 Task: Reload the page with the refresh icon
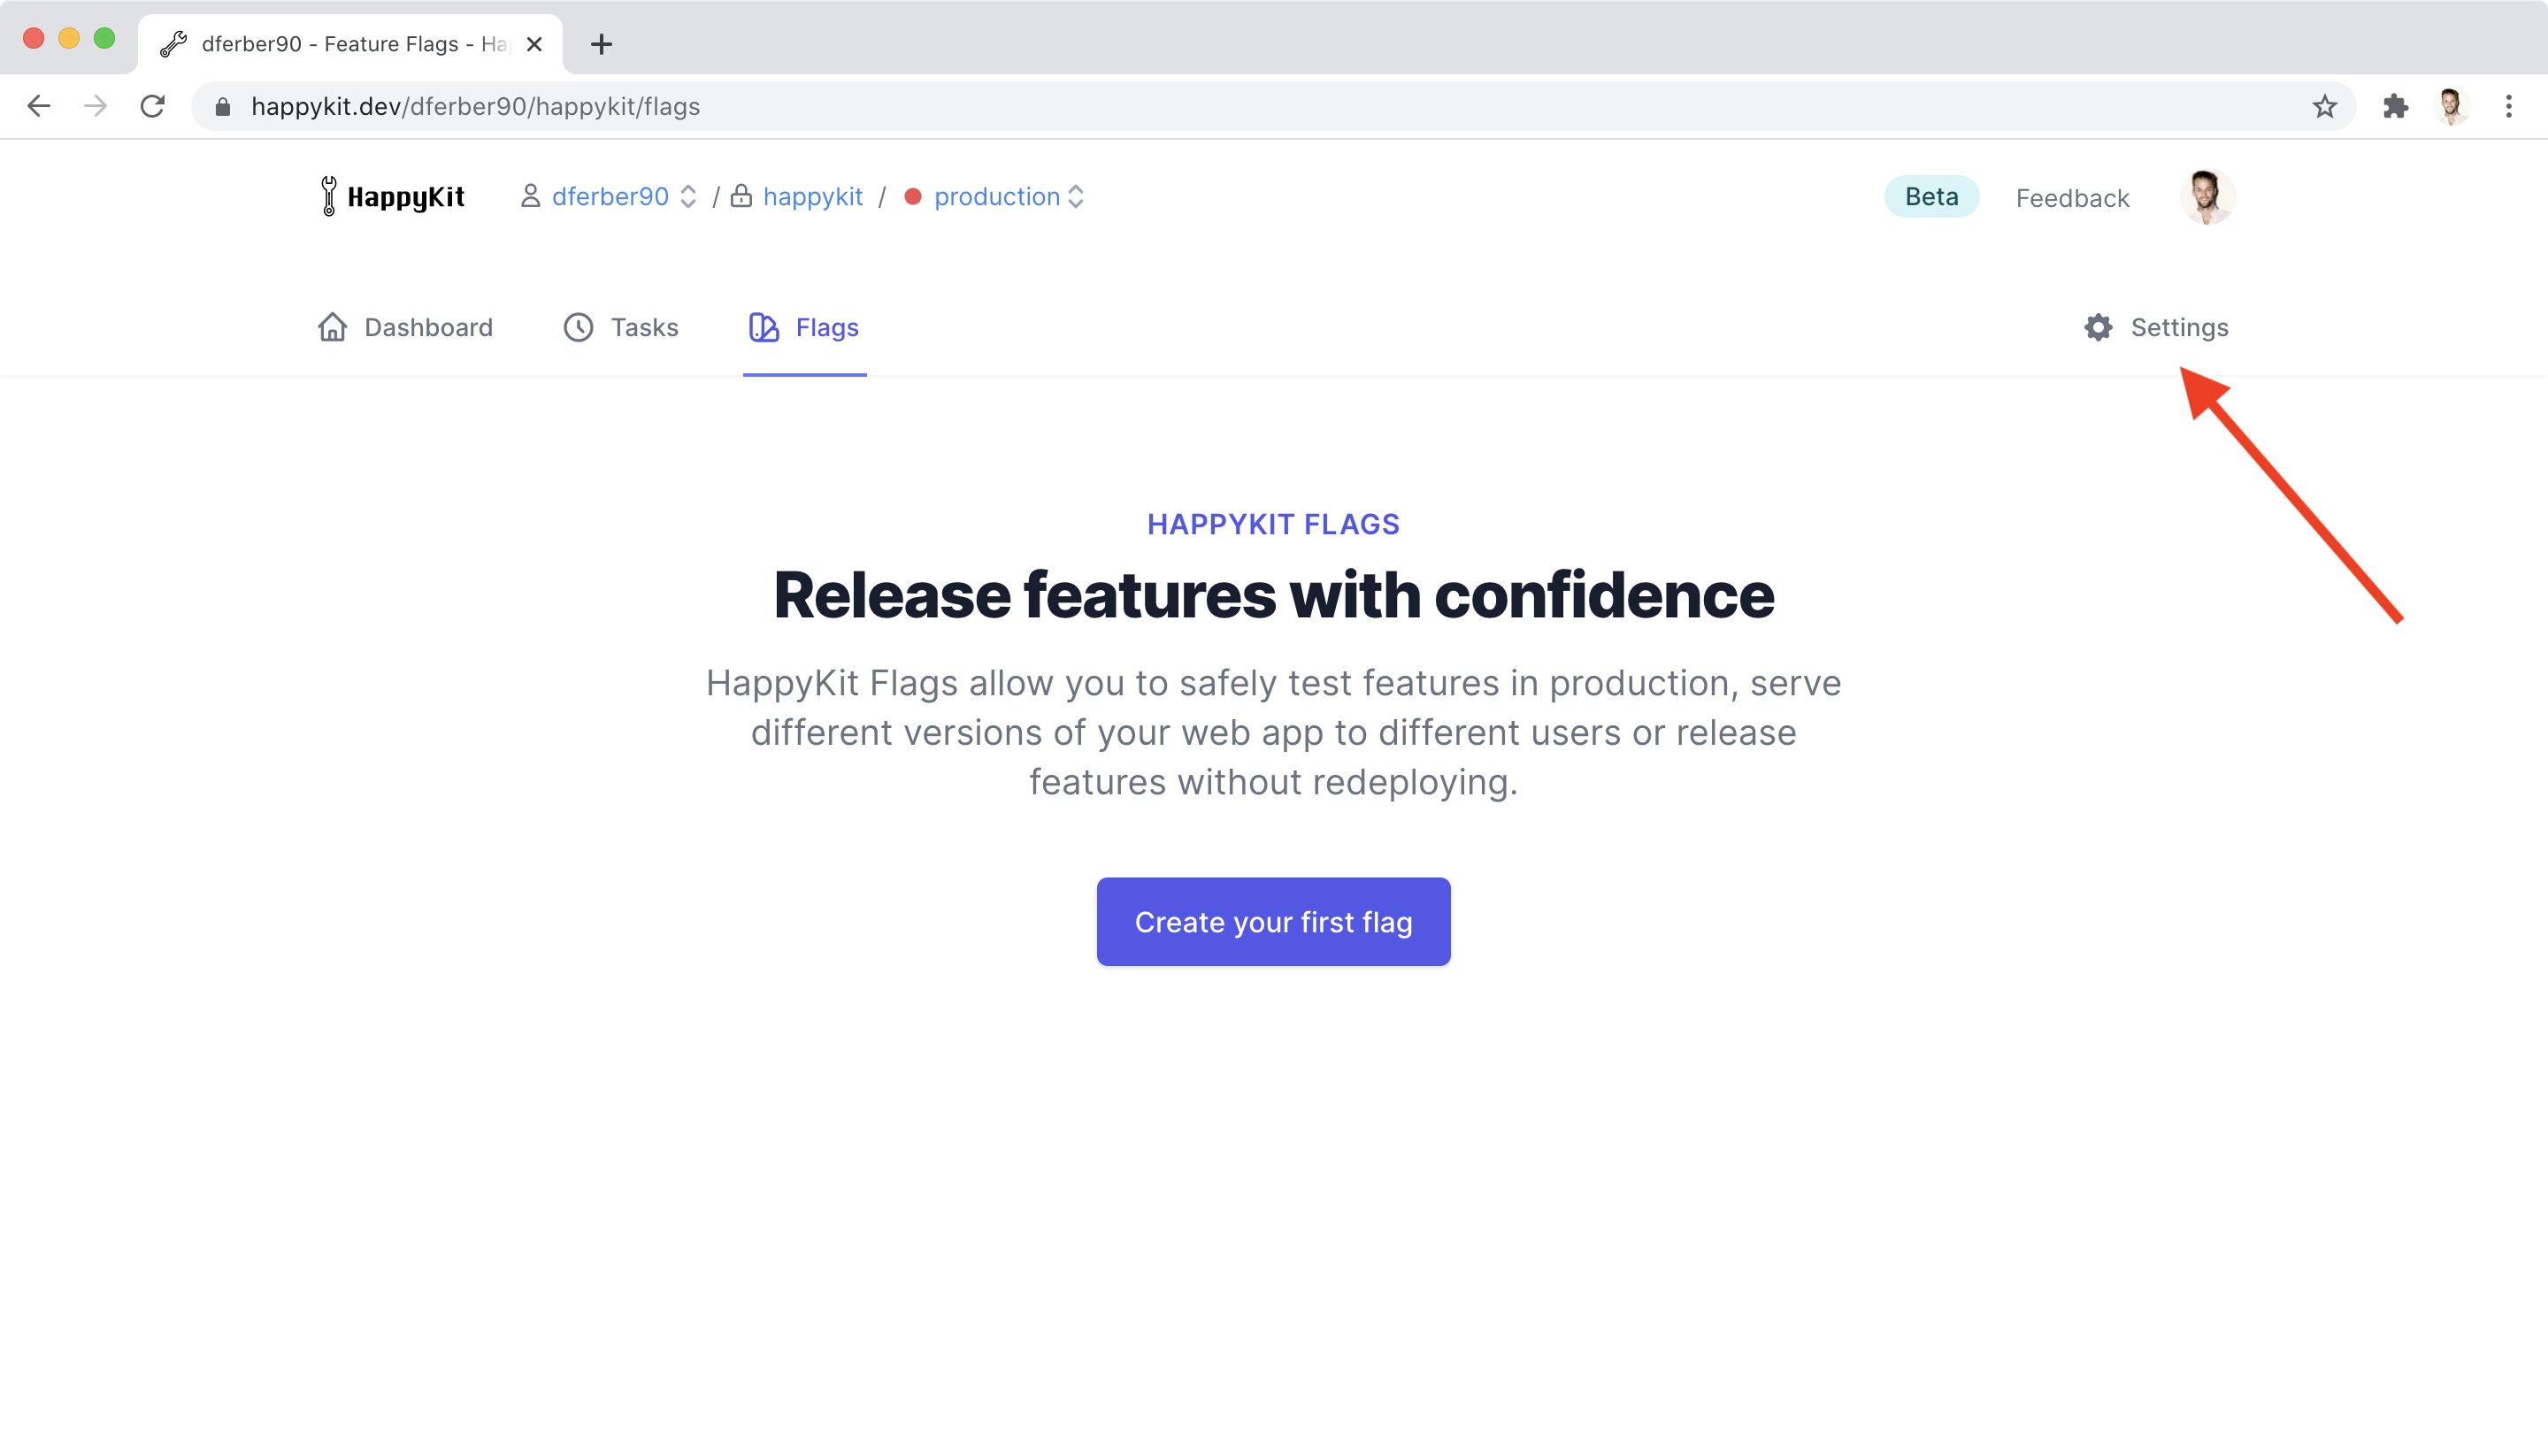pos(153,106)
